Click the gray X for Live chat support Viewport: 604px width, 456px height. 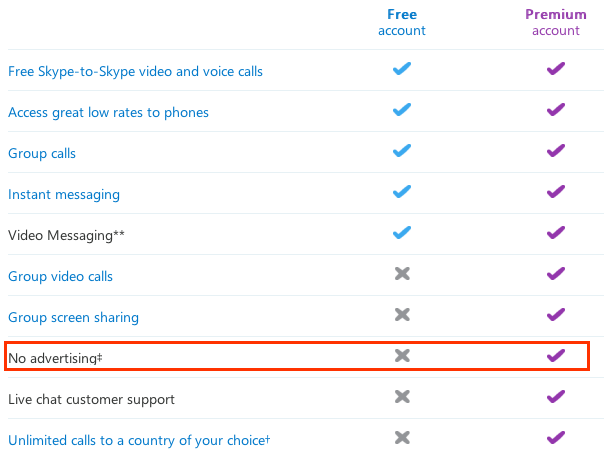[402, 397]
